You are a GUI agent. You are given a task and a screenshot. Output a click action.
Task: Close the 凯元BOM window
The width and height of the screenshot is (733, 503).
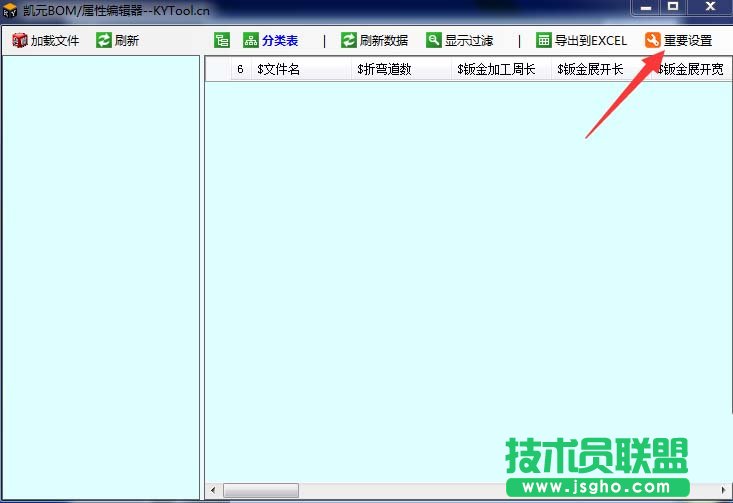(710, 7)
